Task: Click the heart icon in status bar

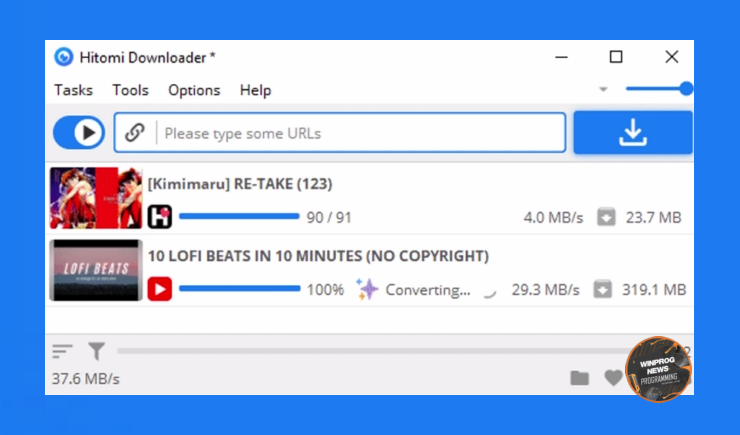Action: tap(614, 378)
